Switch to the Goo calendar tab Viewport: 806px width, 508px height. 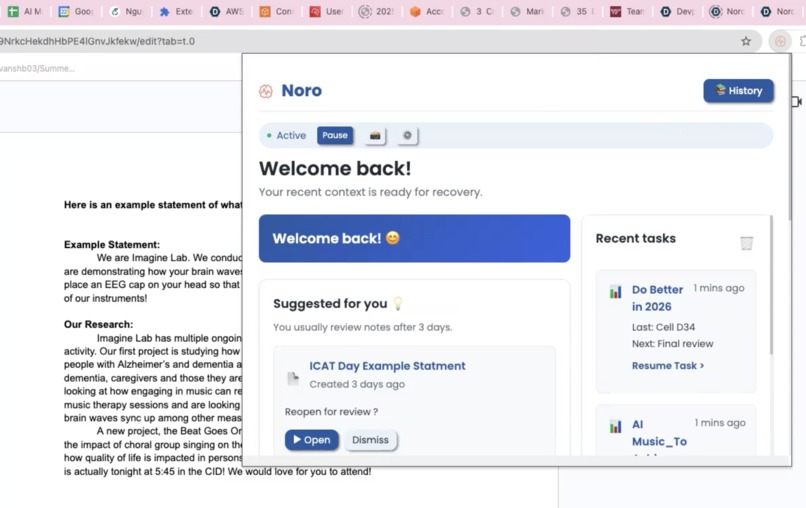click(x=76, y=11)
